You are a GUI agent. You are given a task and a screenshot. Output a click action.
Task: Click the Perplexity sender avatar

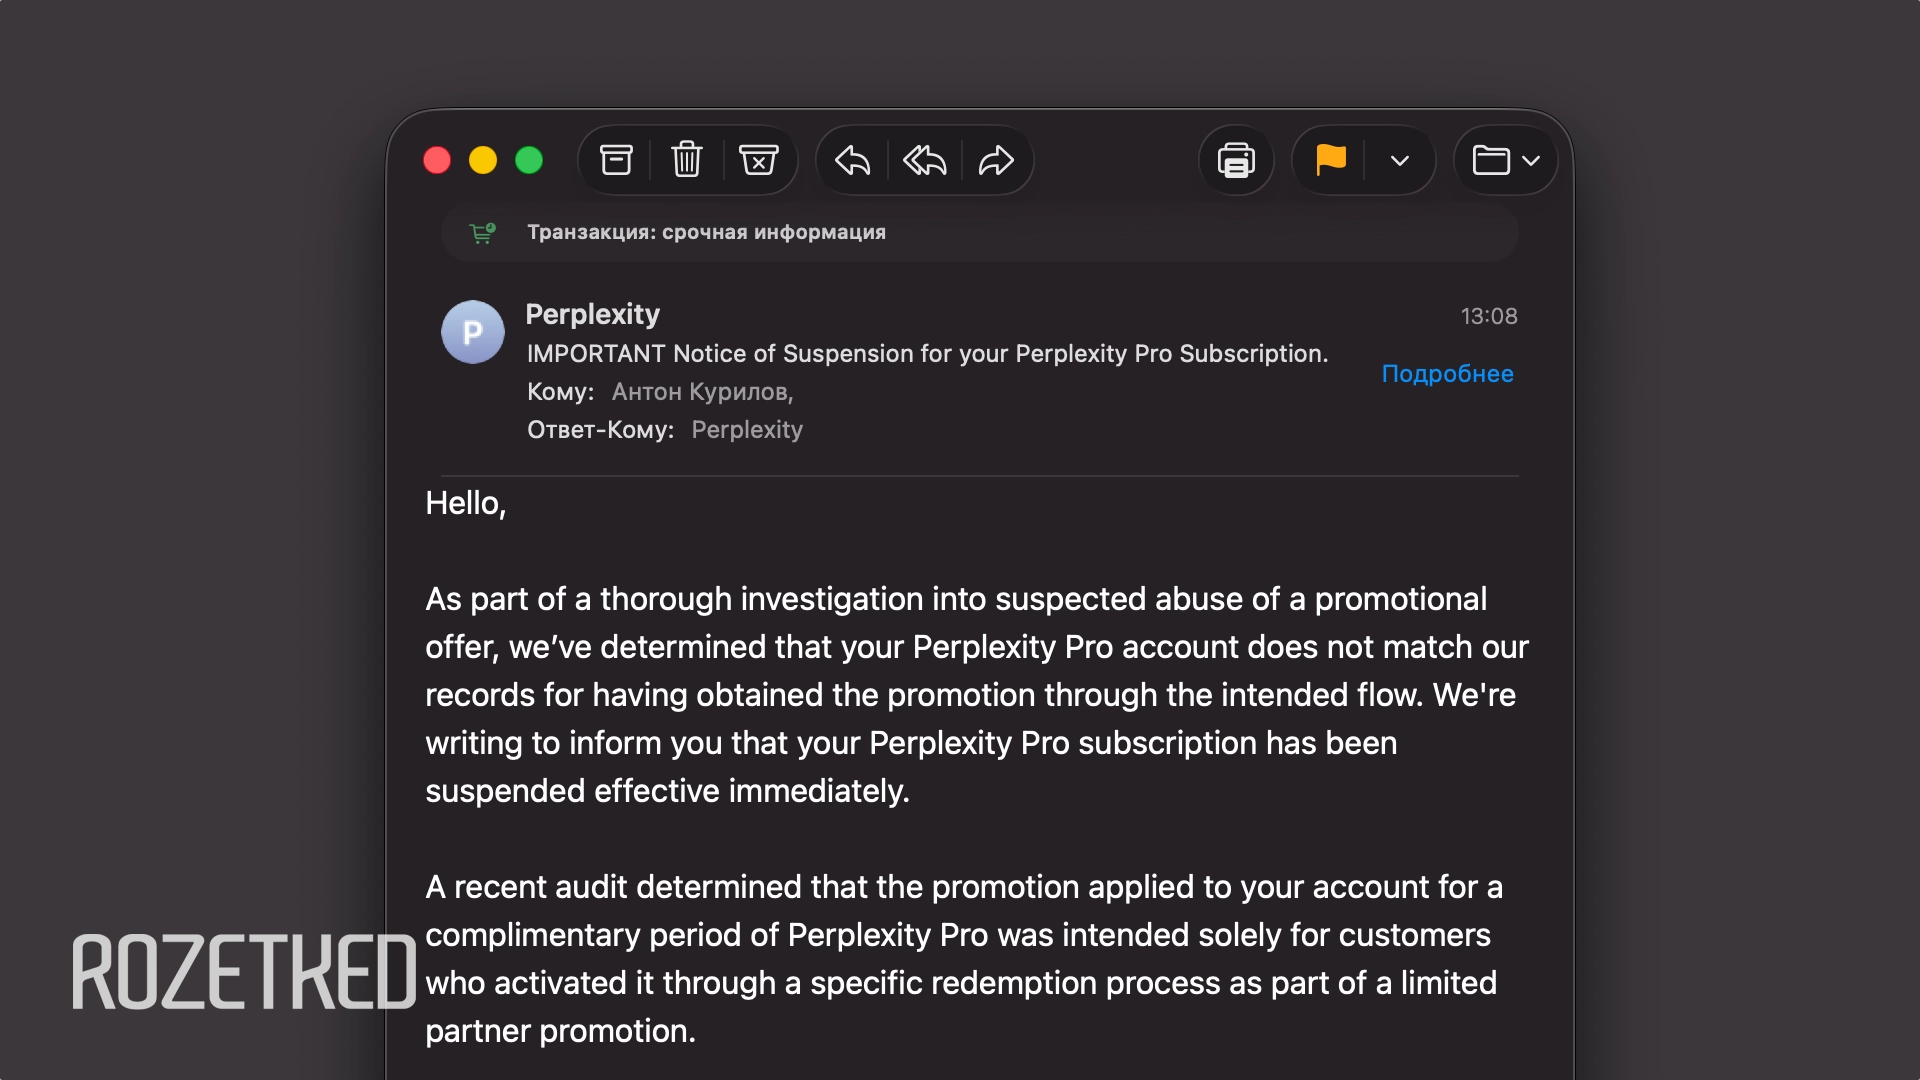473,332
